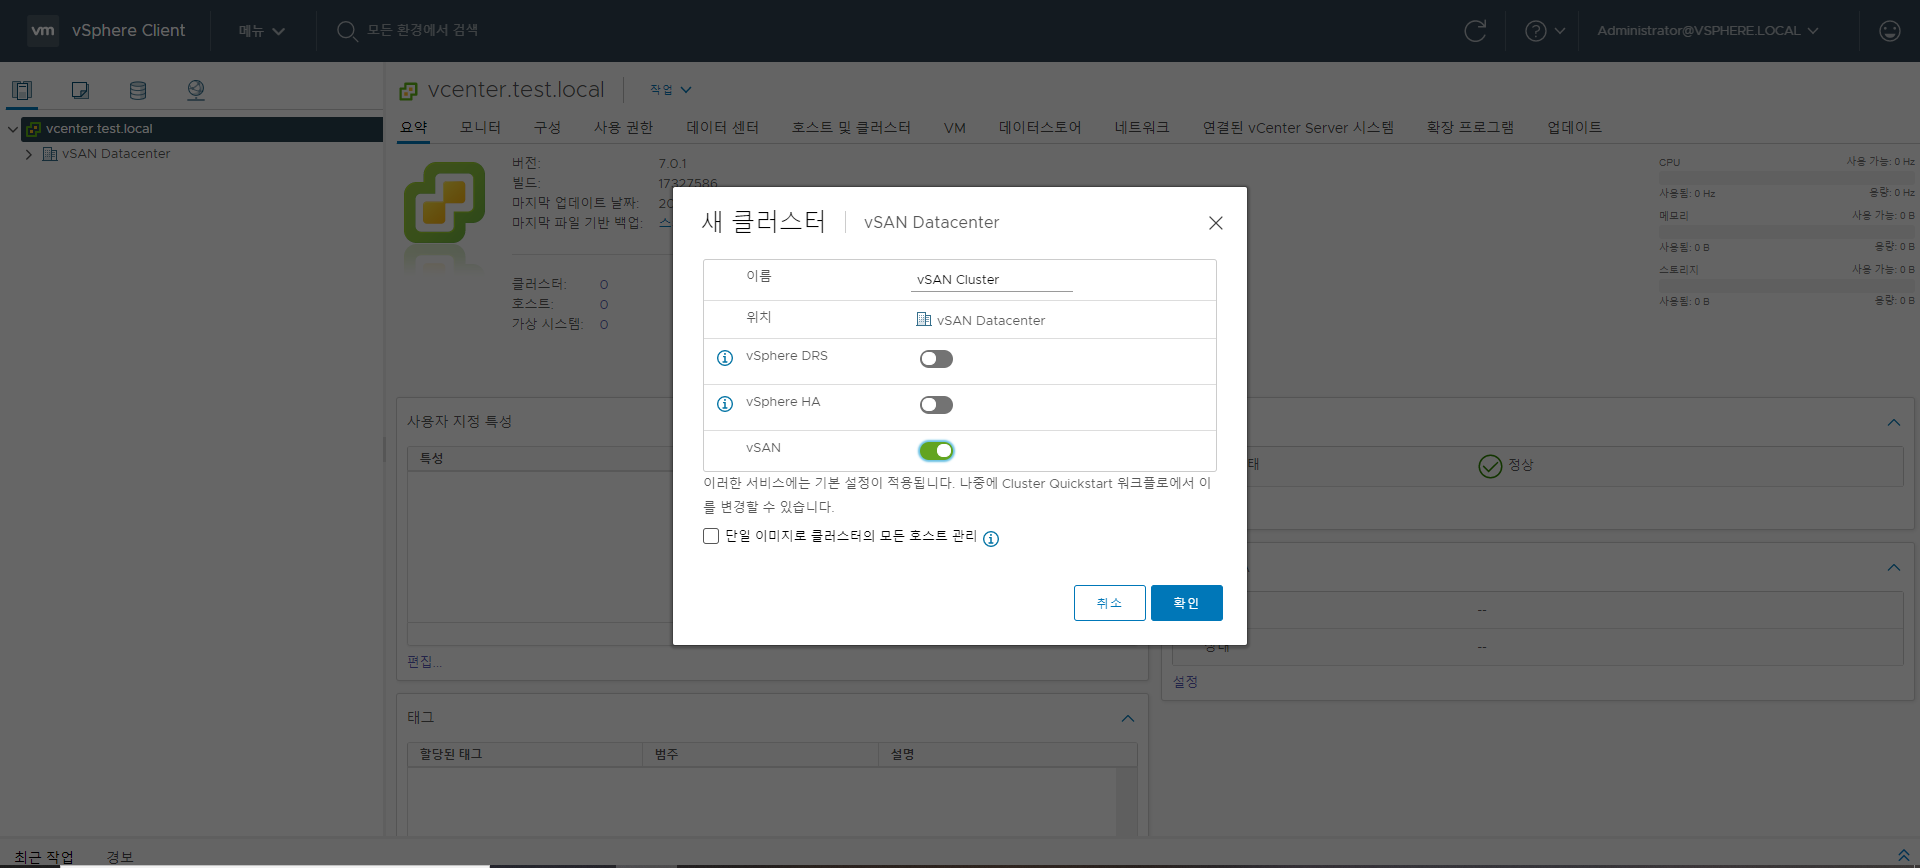Collapse the 태그 panel
Screen dimensions: 1920x868
[1128, 718]
